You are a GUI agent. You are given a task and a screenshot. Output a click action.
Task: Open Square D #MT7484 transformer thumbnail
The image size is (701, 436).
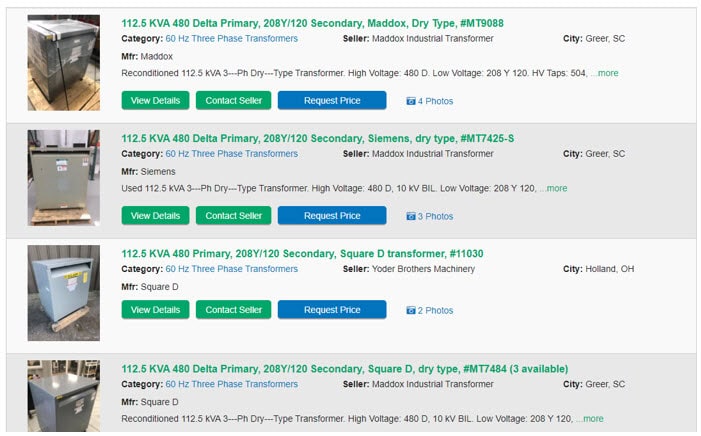tap(63, 396)
